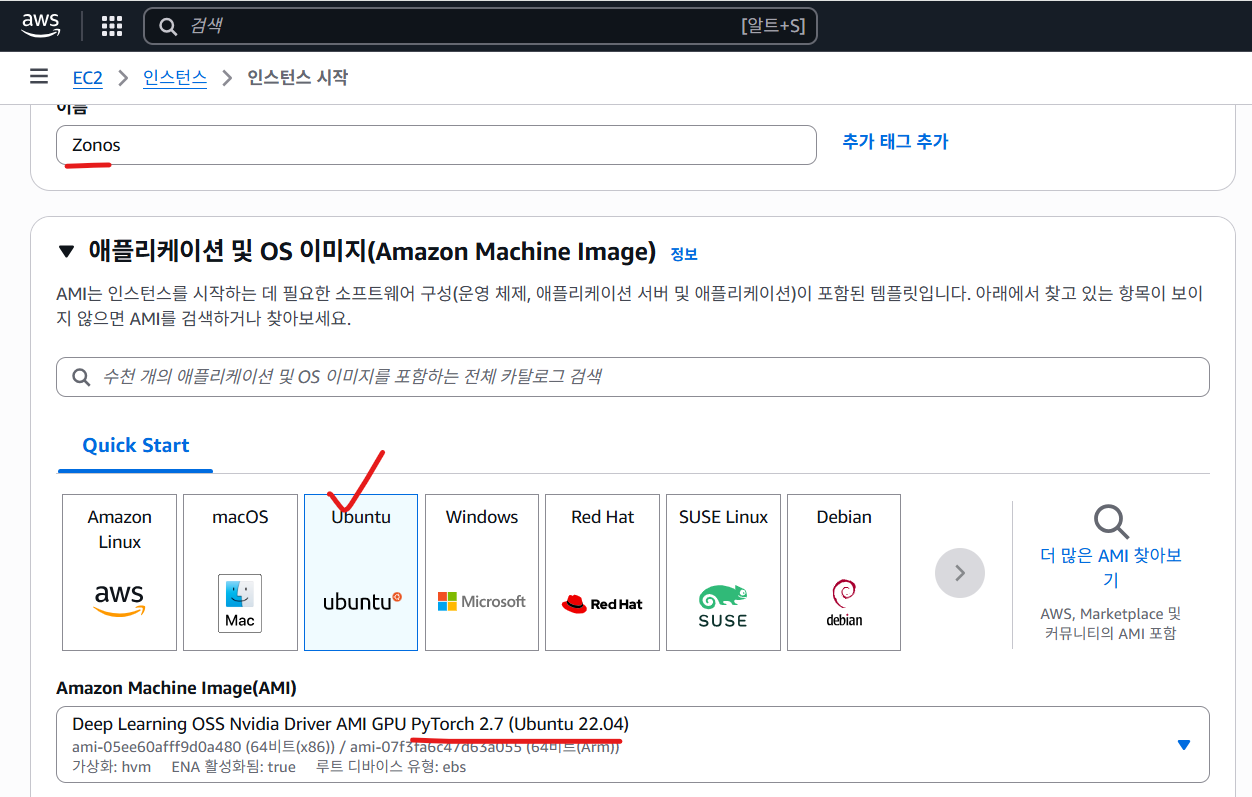Focus the top AWS search bar
The image size is (1252, 797).
pyautogui.click(x=480, y=26)
